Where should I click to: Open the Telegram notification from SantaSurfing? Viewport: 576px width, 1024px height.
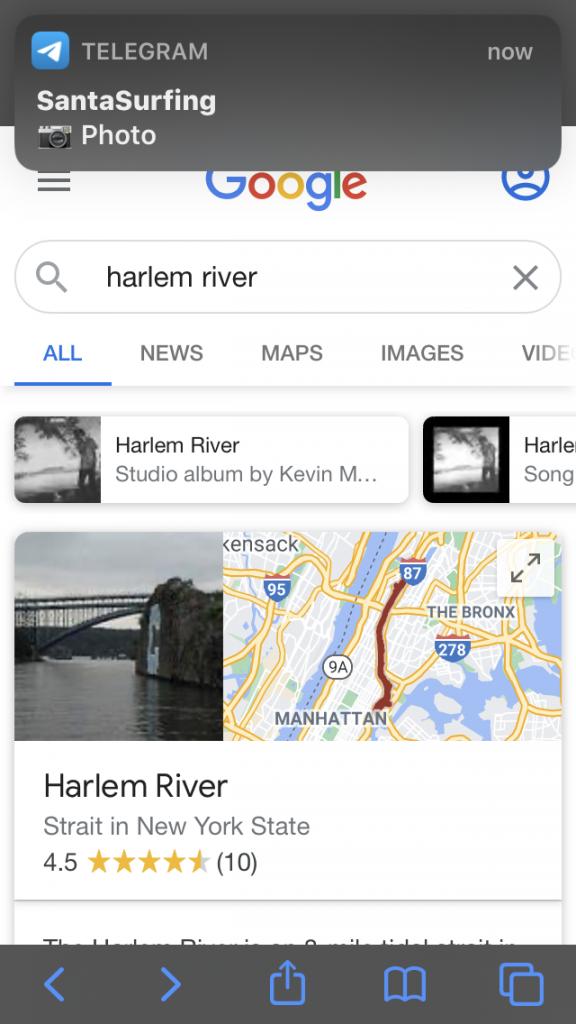tap(288, 93)
